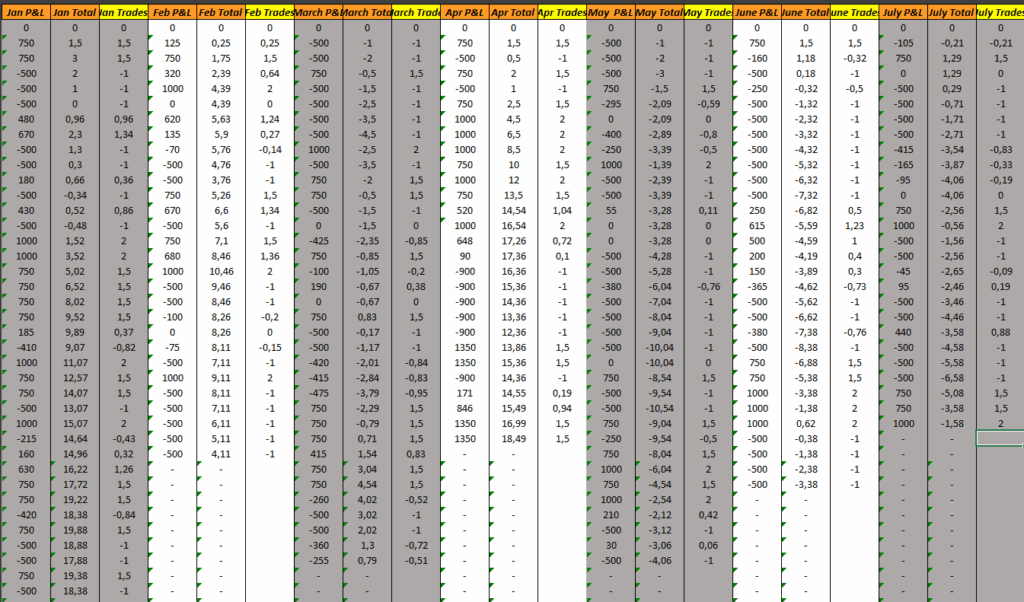Click June Total value -7,38
Viewport: 1024px width, 602px height.
[x=806, y=332]
